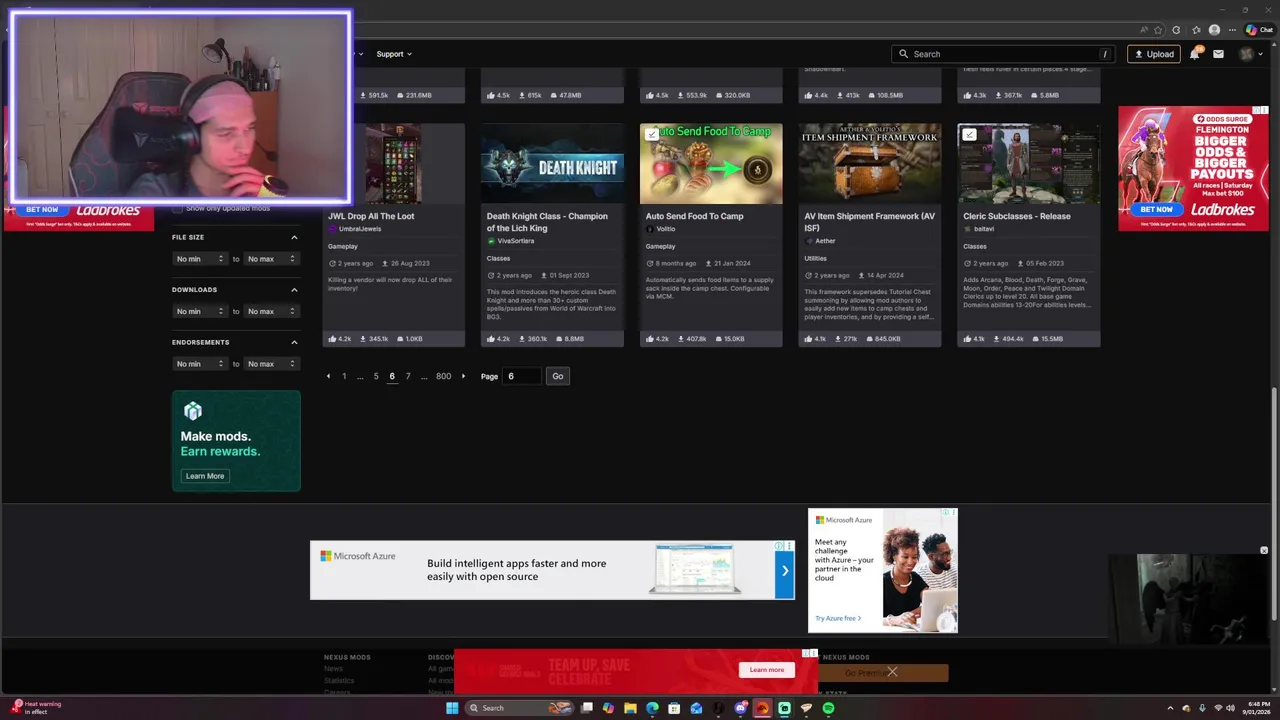
Task: Click download count icon on Death Knight Class card
Action: 521,339
